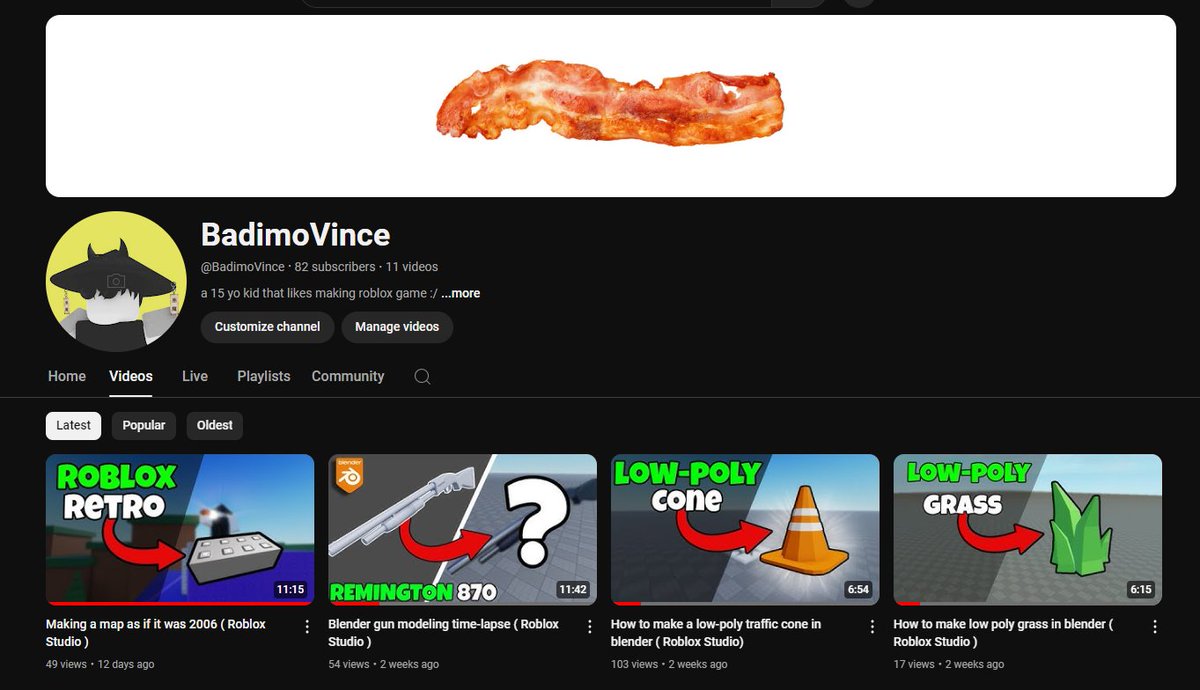Select the Latest sort chip
This screenshot has height=690, width=1200.
pos(73,425)
